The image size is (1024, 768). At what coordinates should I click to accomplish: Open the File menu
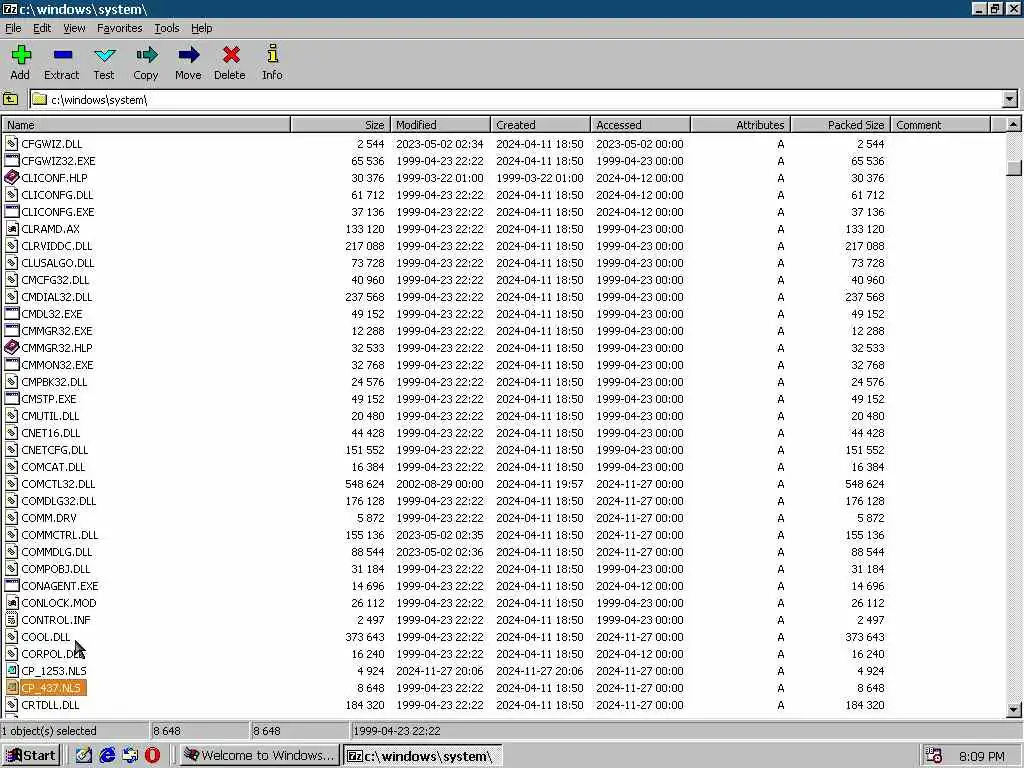pos(13,28)
